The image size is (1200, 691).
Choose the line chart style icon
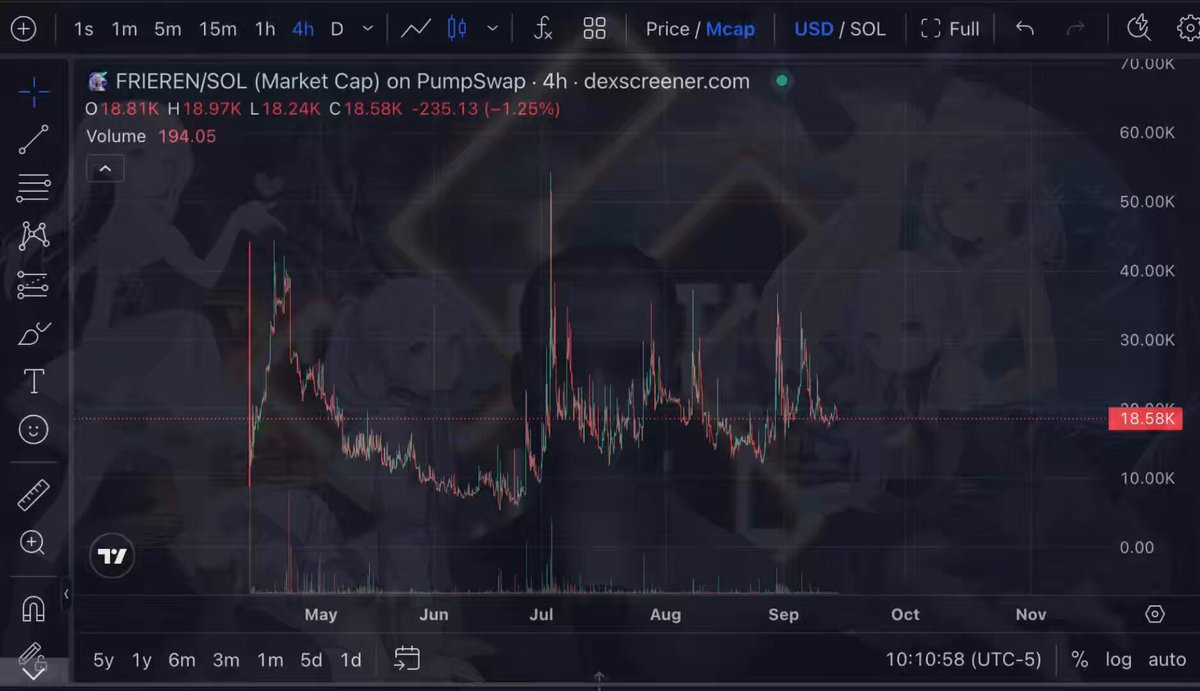pyautogui.click(x=416, y=29)
